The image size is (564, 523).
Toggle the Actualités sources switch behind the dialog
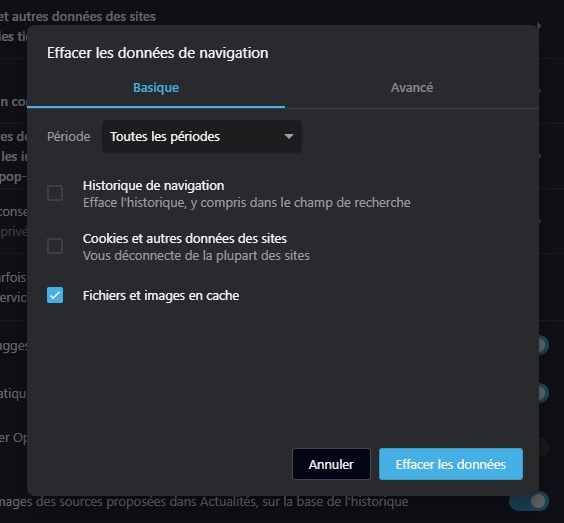click(529, 501)
